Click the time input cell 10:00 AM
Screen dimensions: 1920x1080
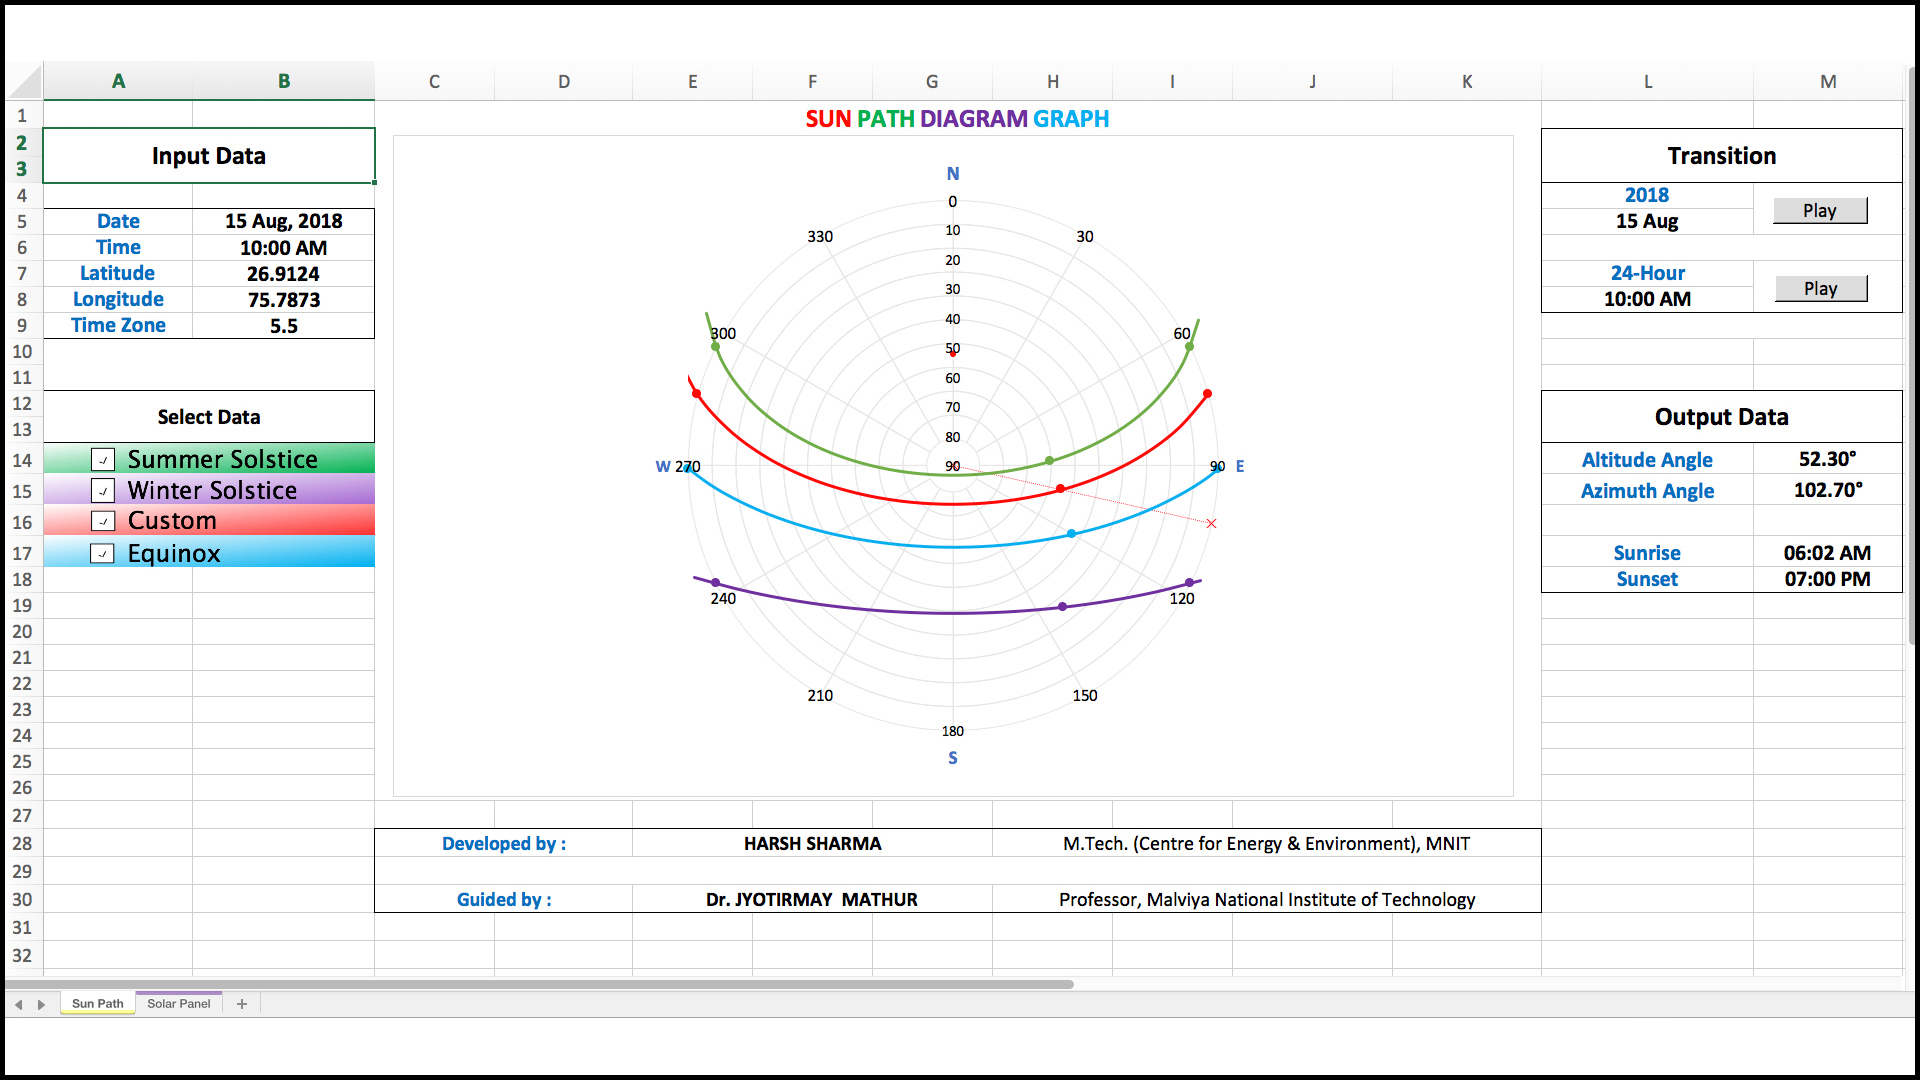click(283, 247)
